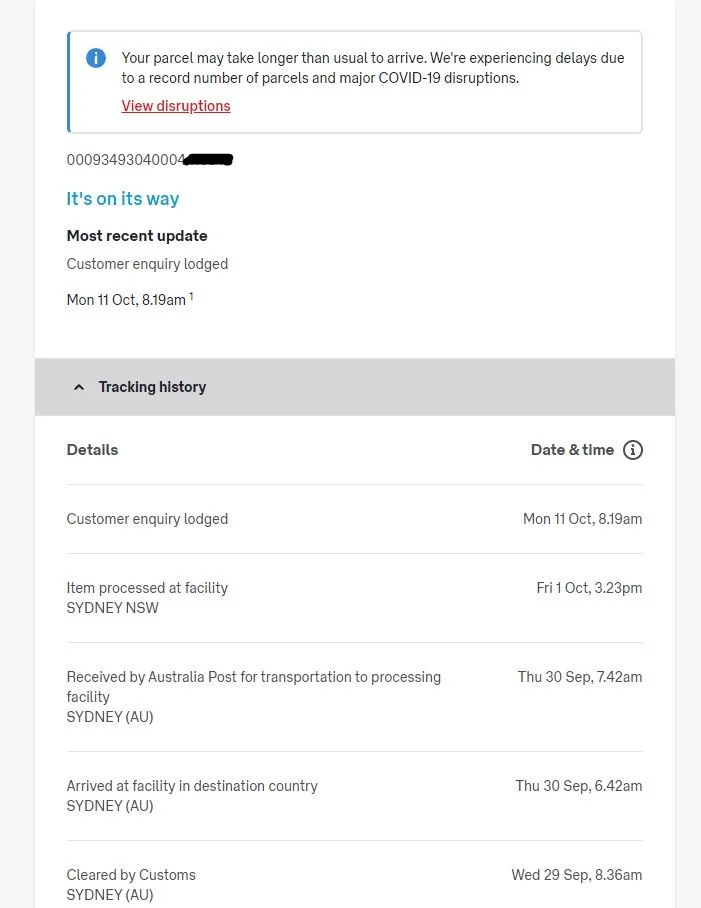Click the parcel tracking number
This screenshot has height=908, width=701.
tap(126, 160)
